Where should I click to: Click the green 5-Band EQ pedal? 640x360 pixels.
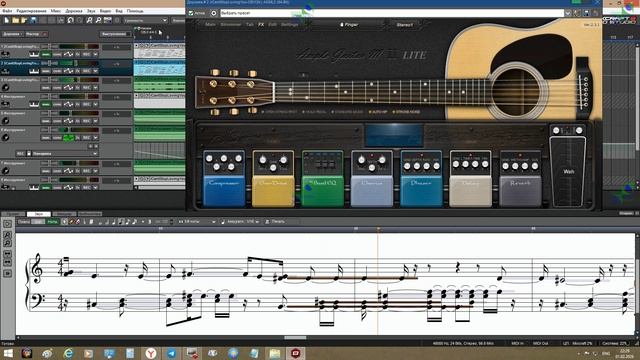tap(322, 178)
